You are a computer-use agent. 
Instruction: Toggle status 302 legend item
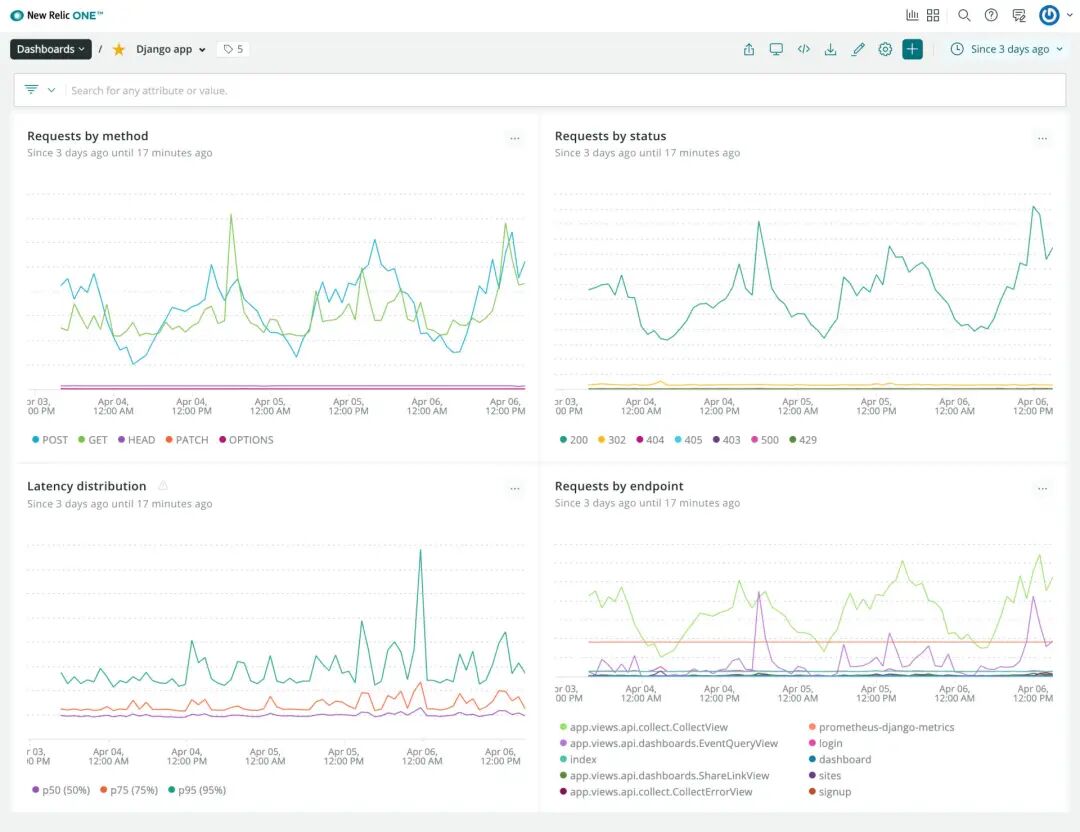point(612,439)
